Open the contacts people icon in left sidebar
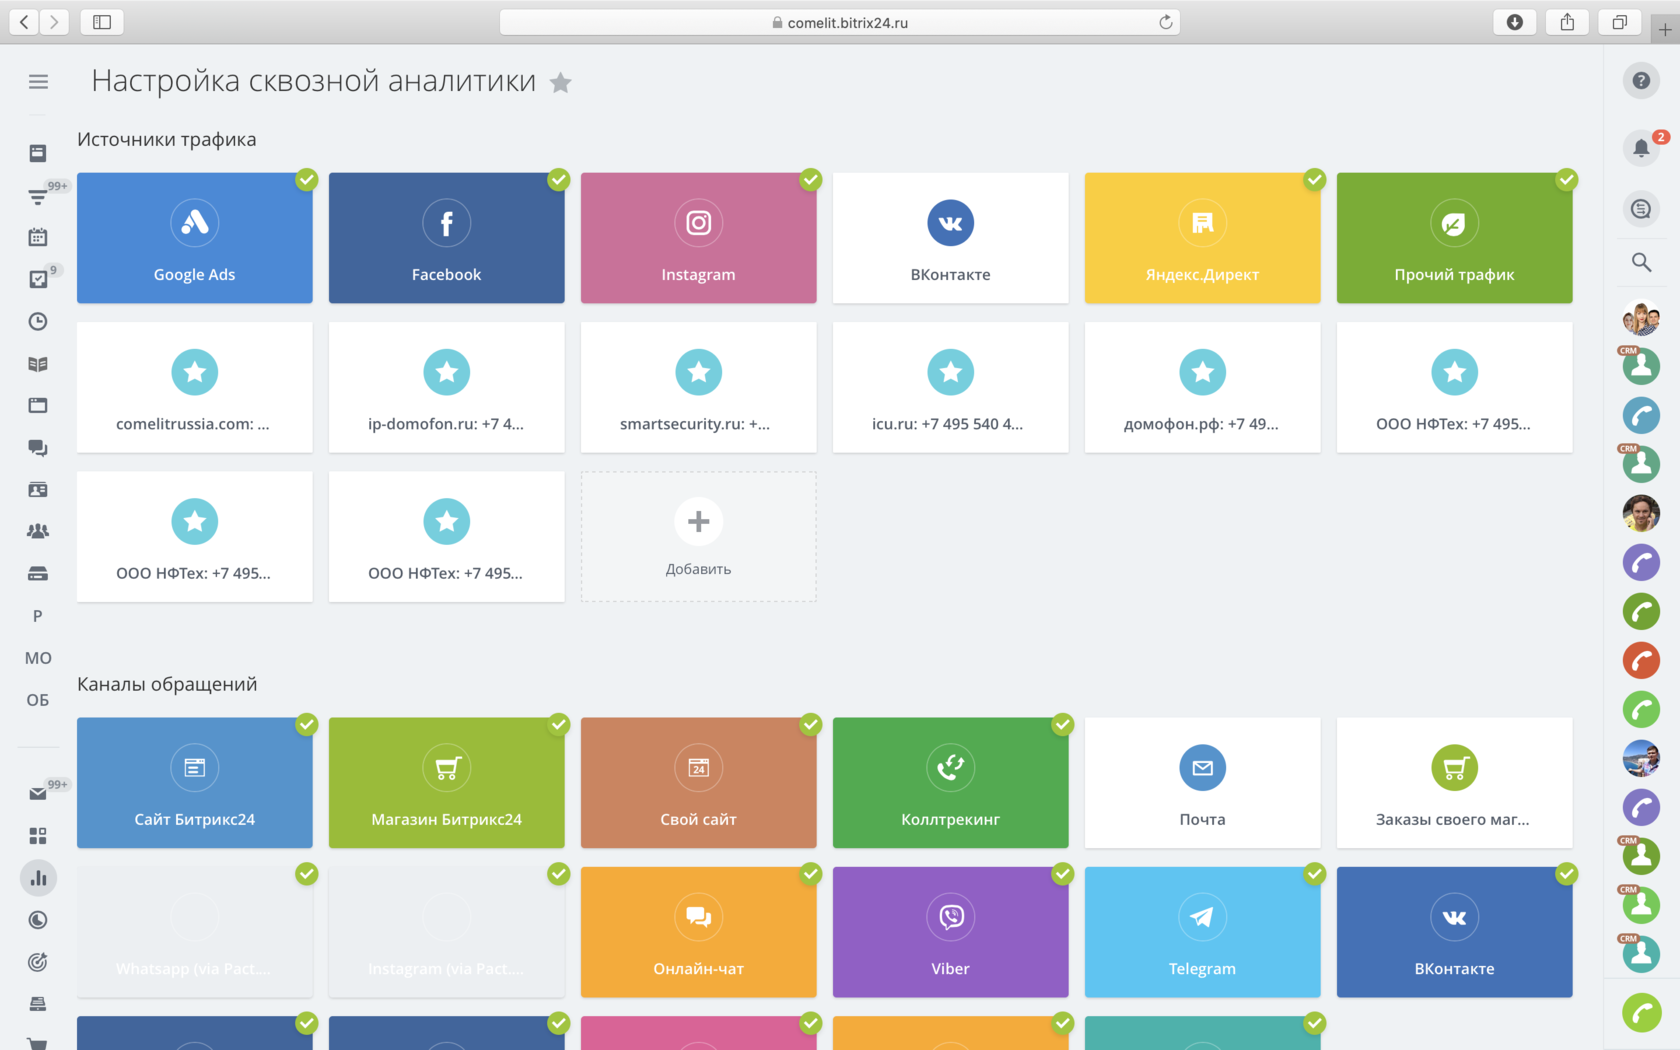The image size is (1680, 1050). (x=38, y=531)
